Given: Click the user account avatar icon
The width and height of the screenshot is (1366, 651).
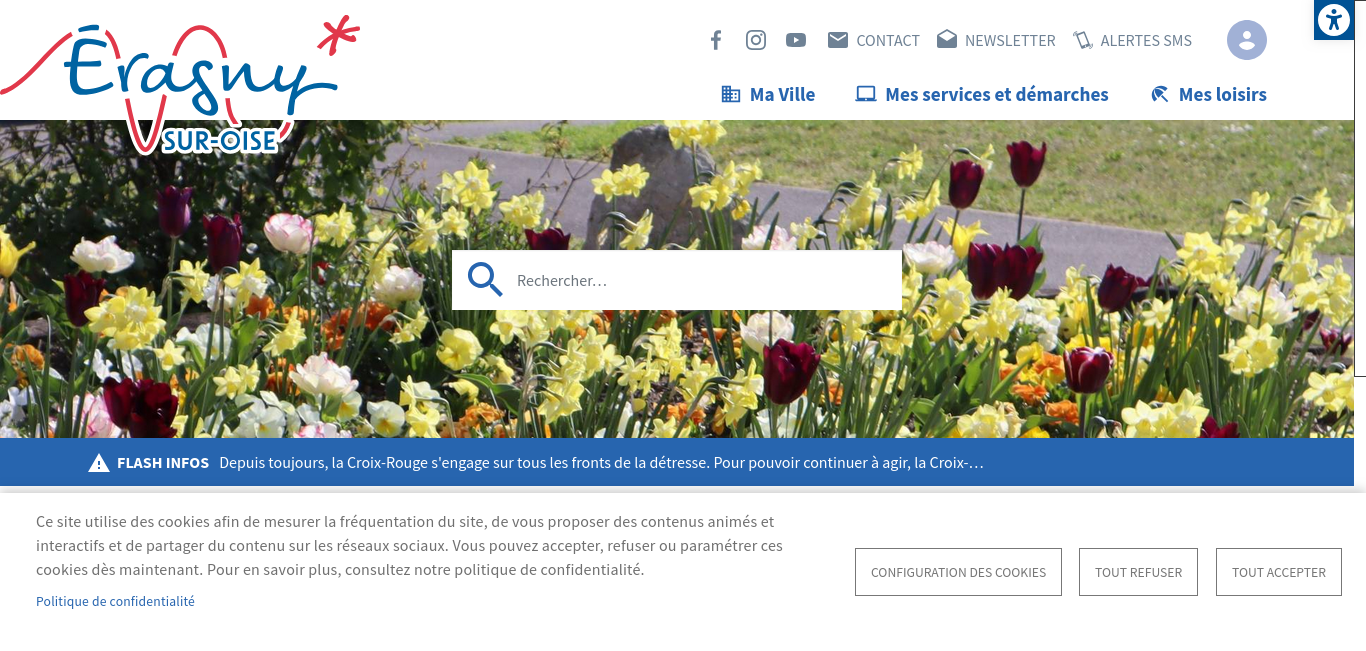Looking at the screenshot, I should [1246, 40].
